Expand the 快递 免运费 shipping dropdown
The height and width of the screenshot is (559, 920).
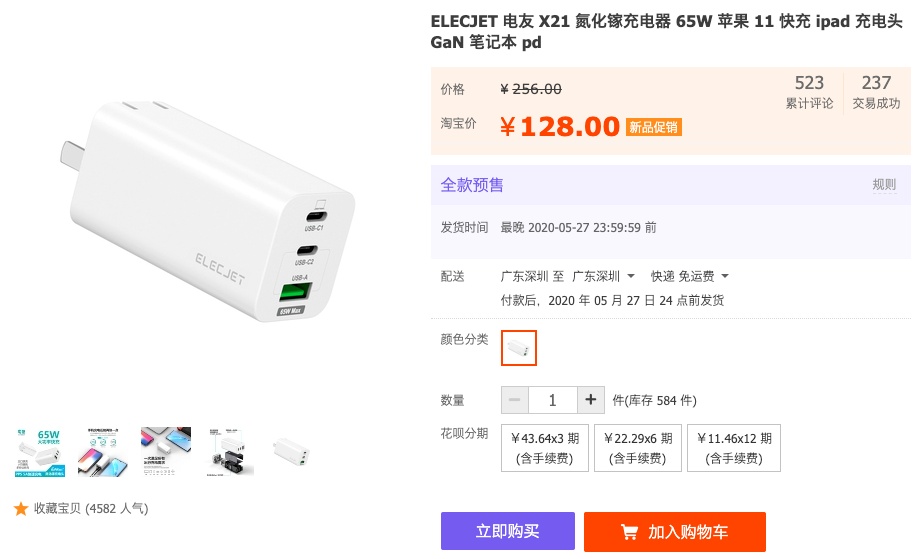click(689, 276)
